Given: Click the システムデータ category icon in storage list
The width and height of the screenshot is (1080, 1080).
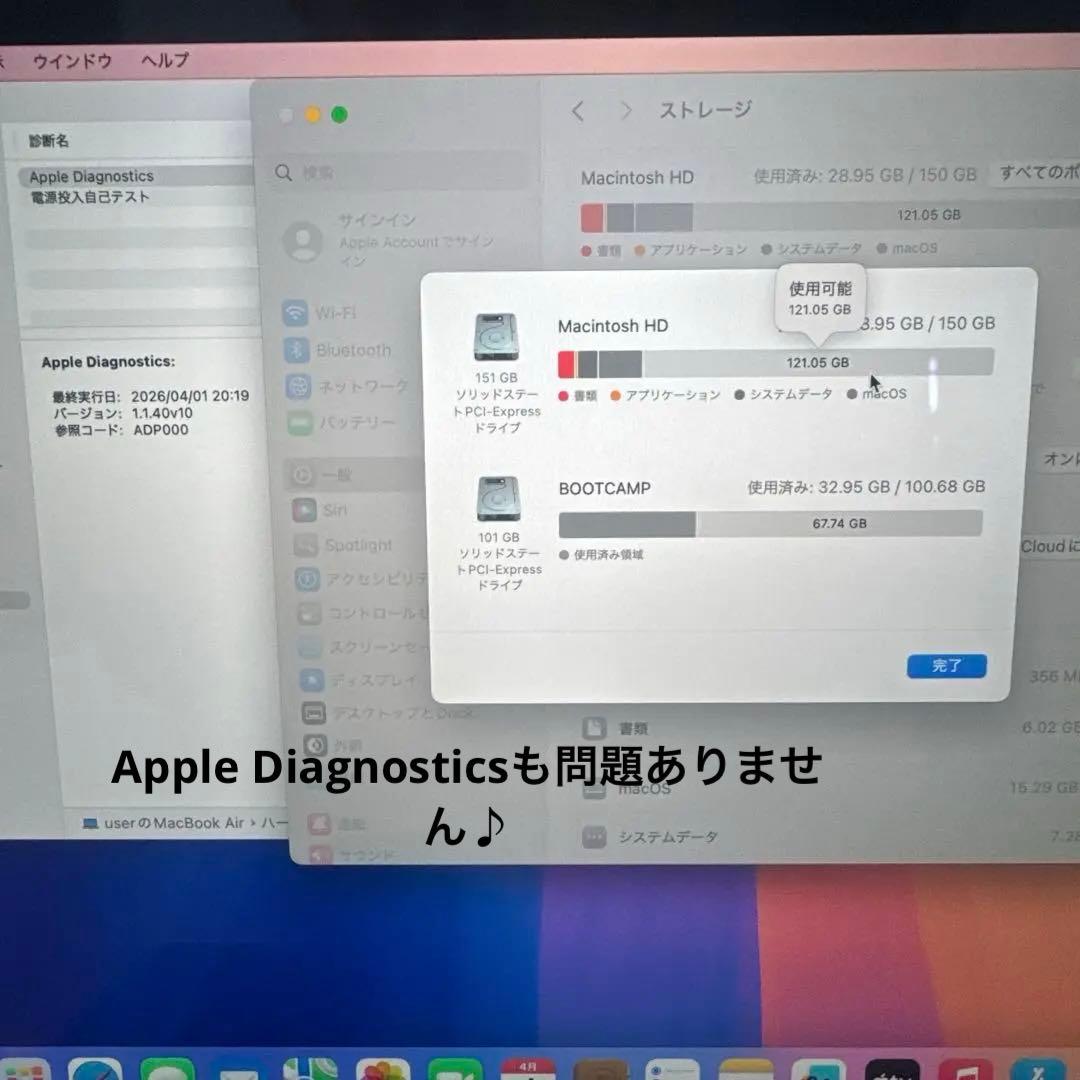Looking at the screenshot, I should (x=594, y=837).
